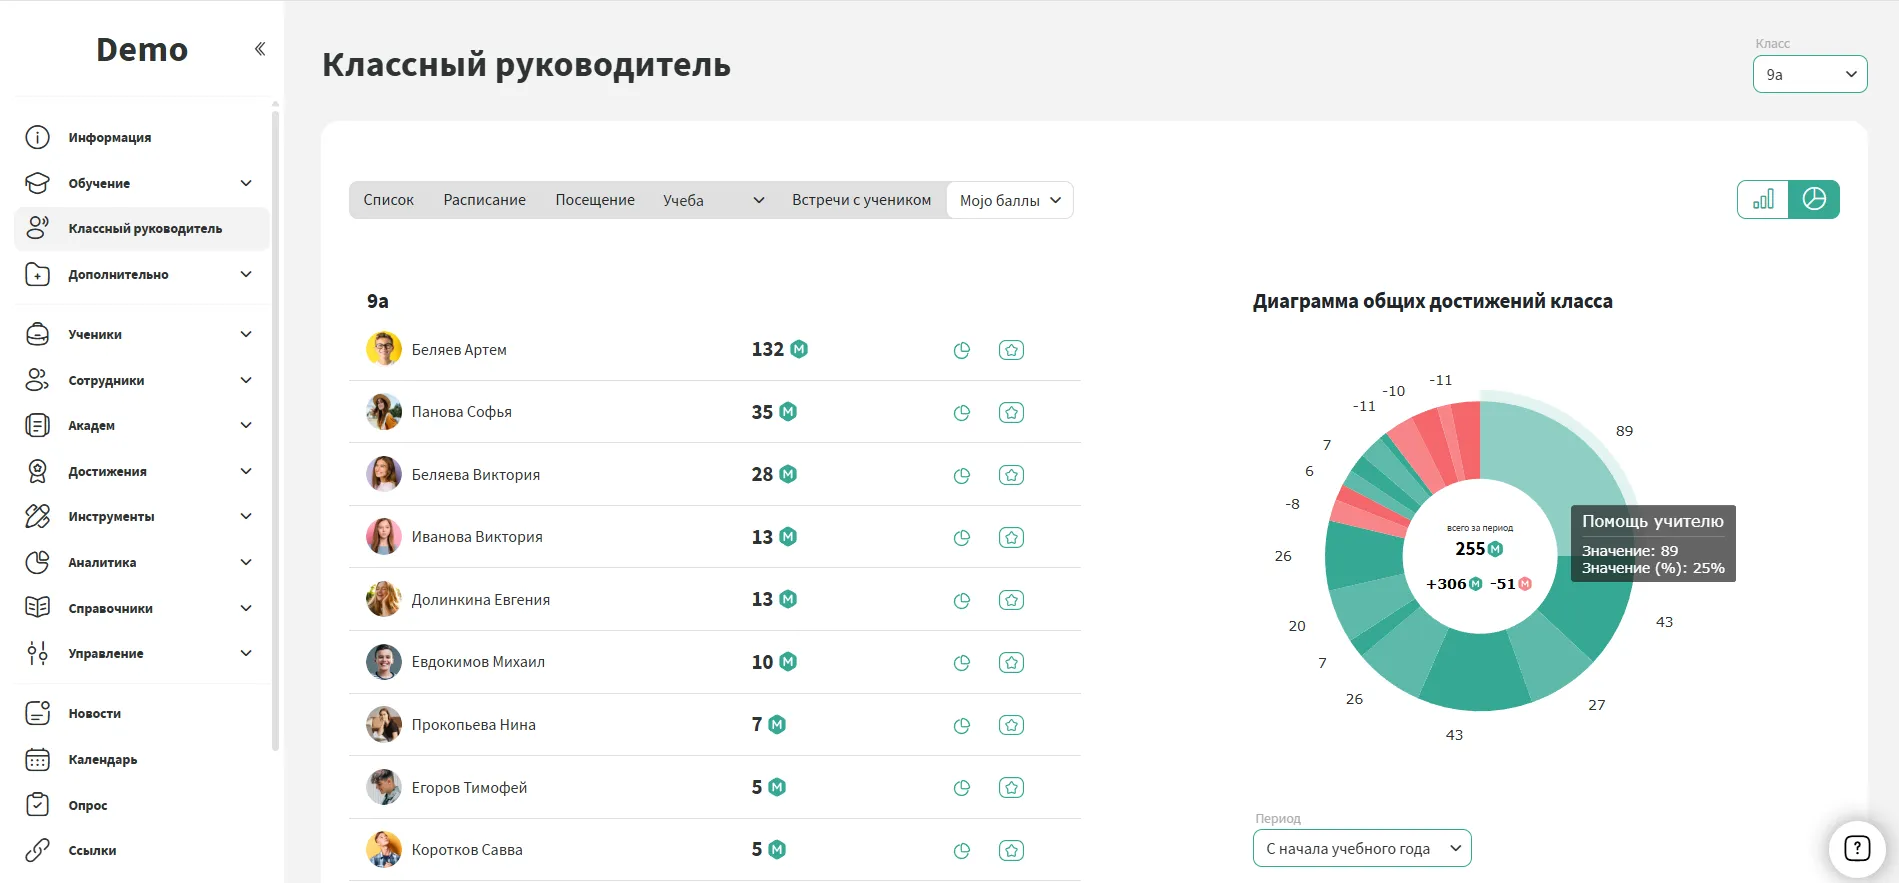
Task: Switch to the Расписание tab
Action: [484, 200]
